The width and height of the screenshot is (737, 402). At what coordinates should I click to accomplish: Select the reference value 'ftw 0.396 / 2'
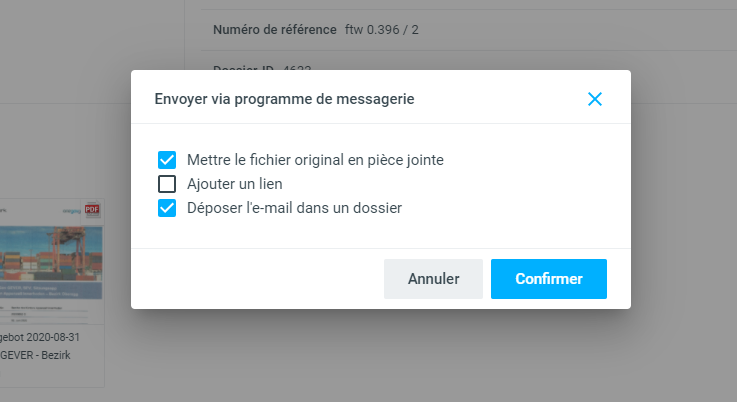[x=381, y=30]
